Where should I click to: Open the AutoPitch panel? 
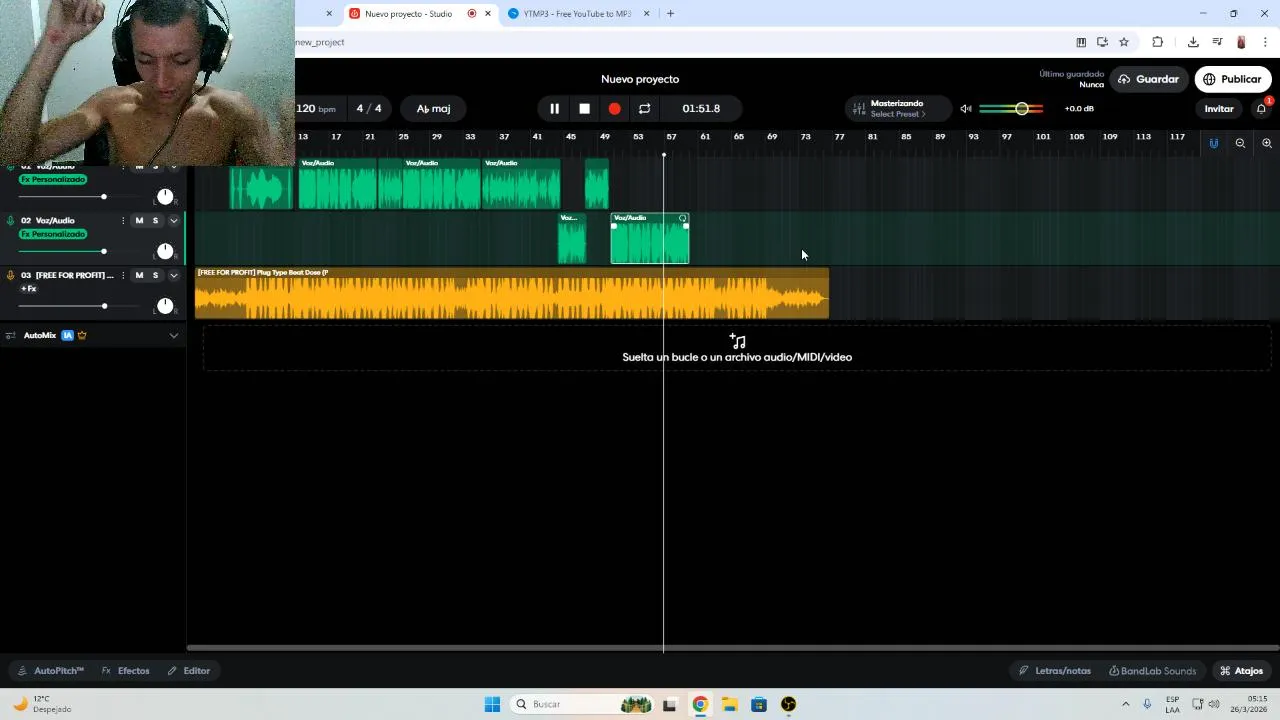(50, 671)
